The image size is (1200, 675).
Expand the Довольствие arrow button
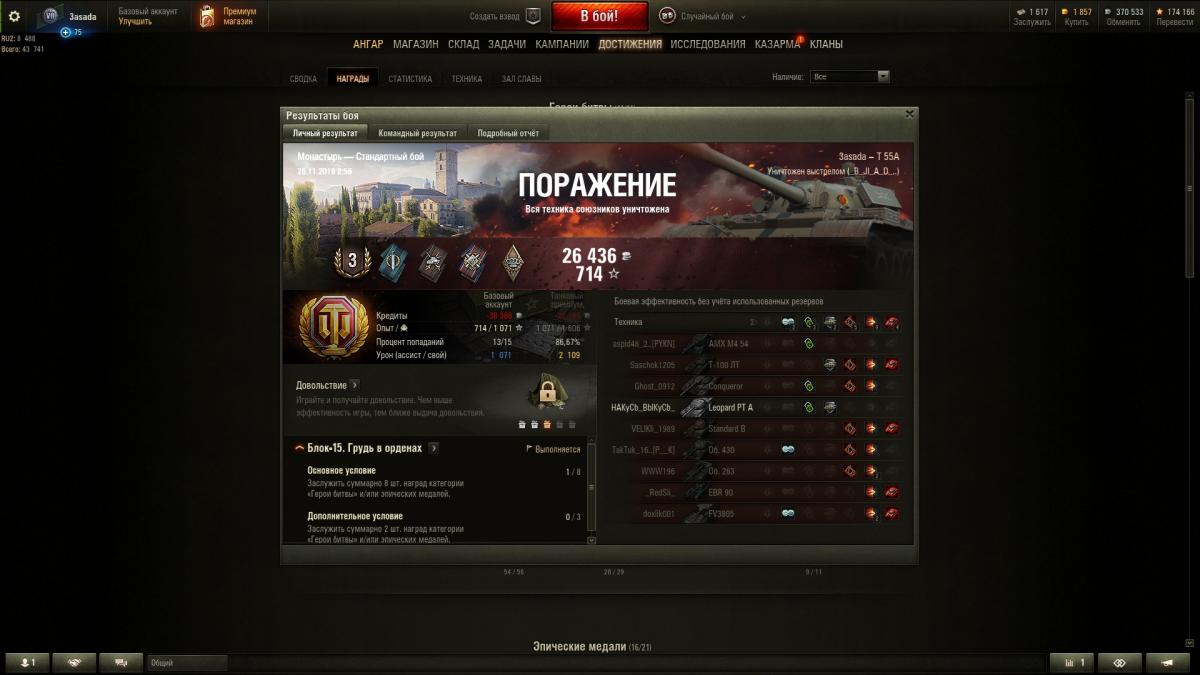point(355,385)
